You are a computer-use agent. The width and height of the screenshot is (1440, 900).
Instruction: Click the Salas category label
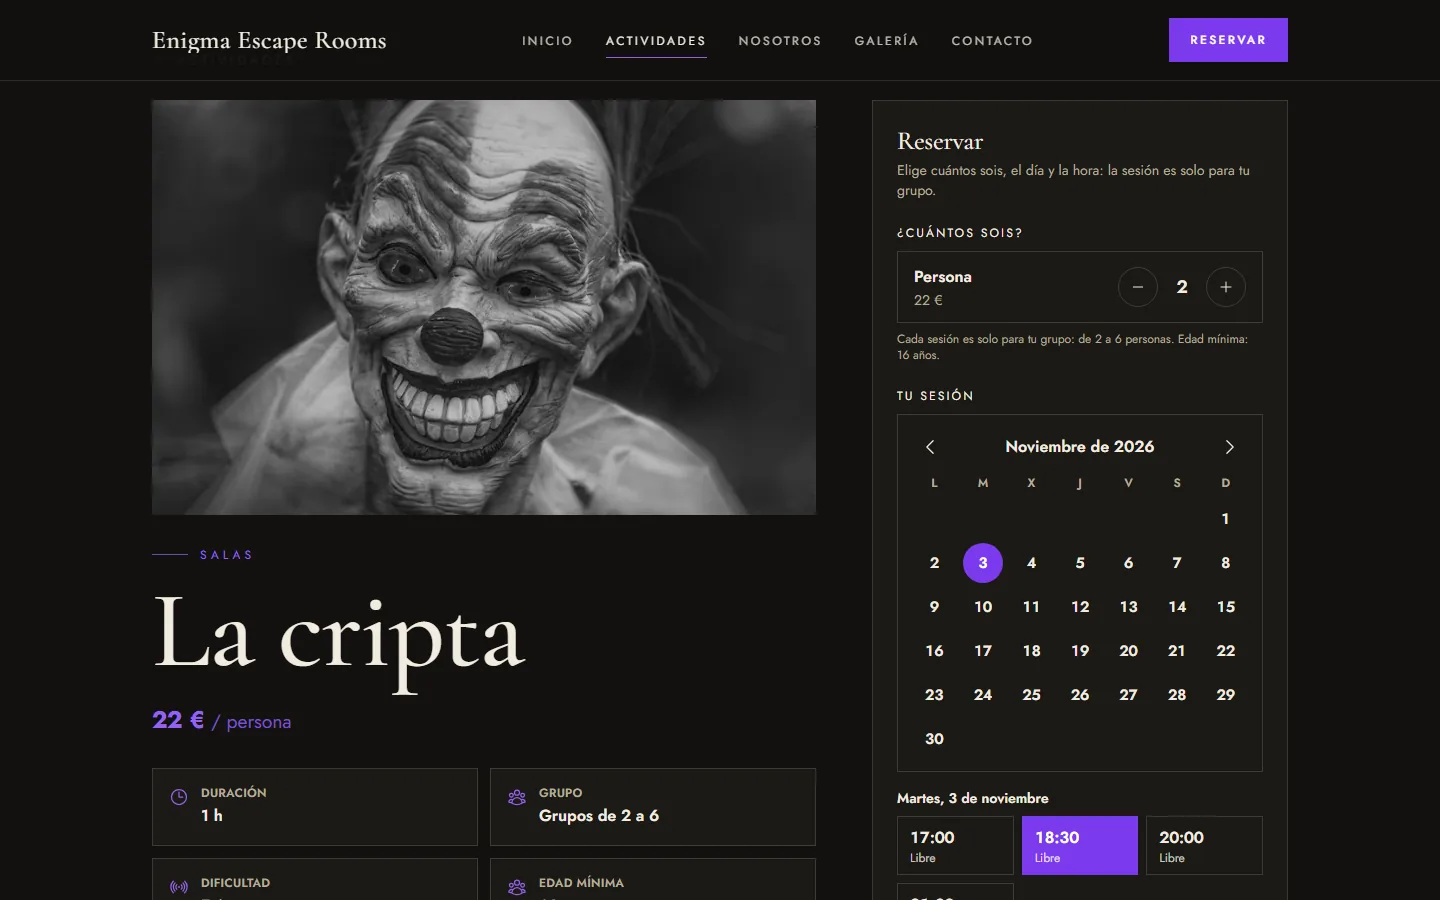(x=226, y=555)
